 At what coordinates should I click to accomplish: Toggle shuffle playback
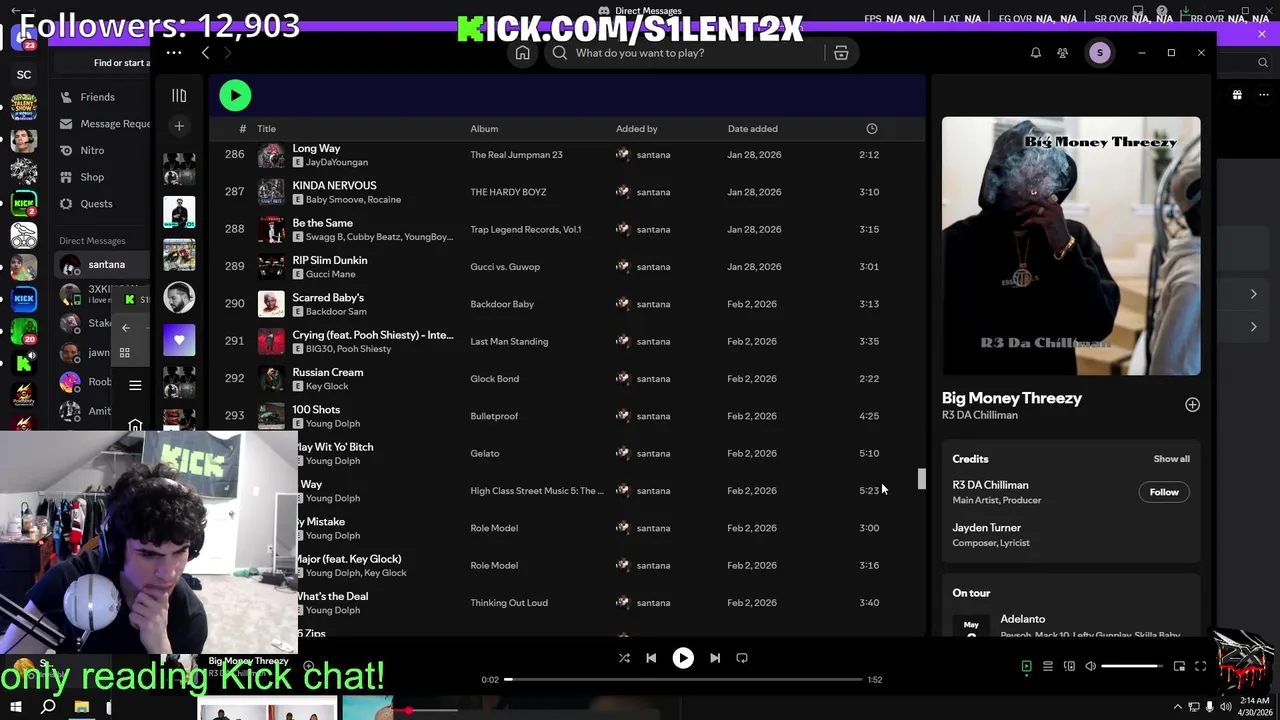coord(624,658)
